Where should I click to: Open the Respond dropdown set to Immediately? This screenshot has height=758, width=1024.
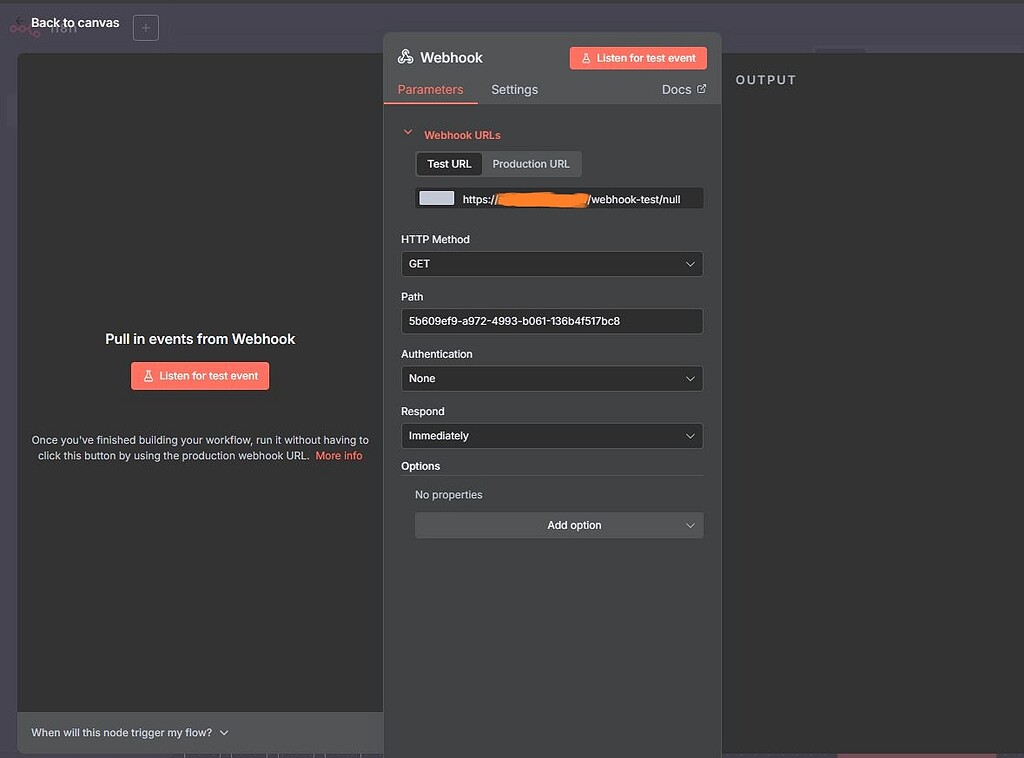pyautogui.click(x=552, y=435)
